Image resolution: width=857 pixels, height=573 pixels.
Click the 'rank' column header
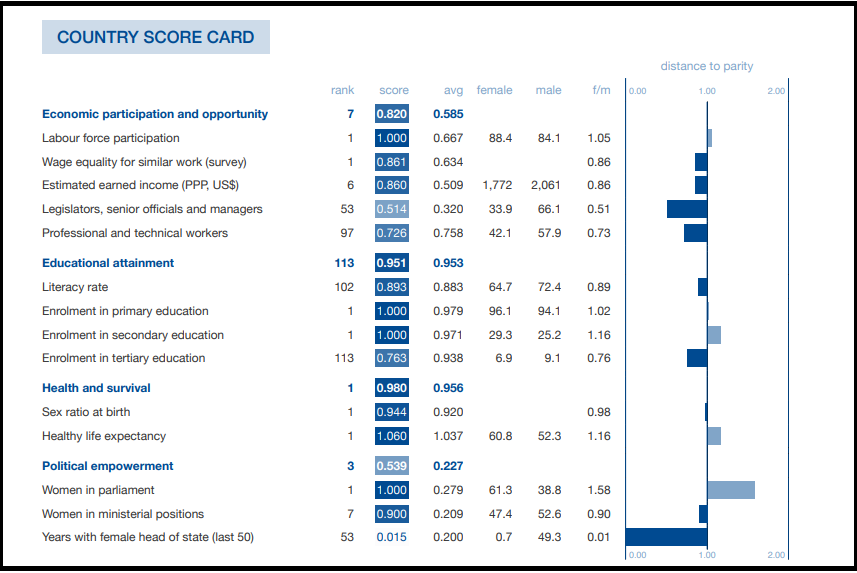[342, 90]
